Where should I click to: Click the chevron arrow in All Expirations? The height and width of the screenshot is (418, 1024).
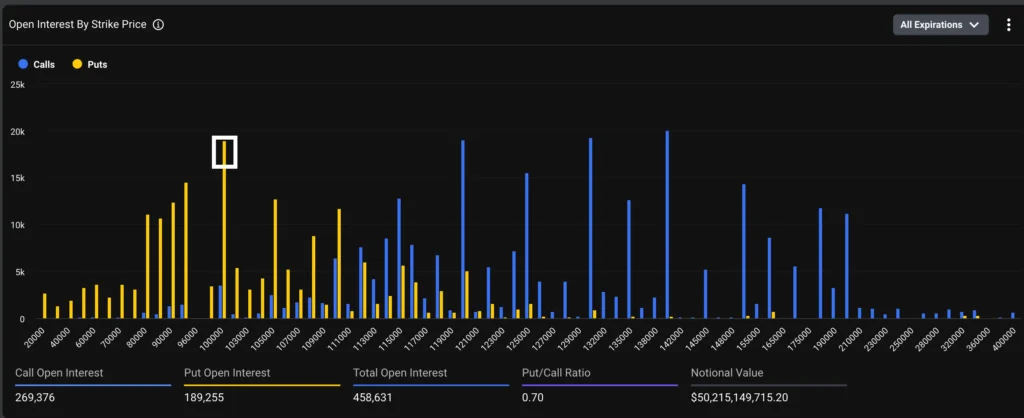pos(974,25)
